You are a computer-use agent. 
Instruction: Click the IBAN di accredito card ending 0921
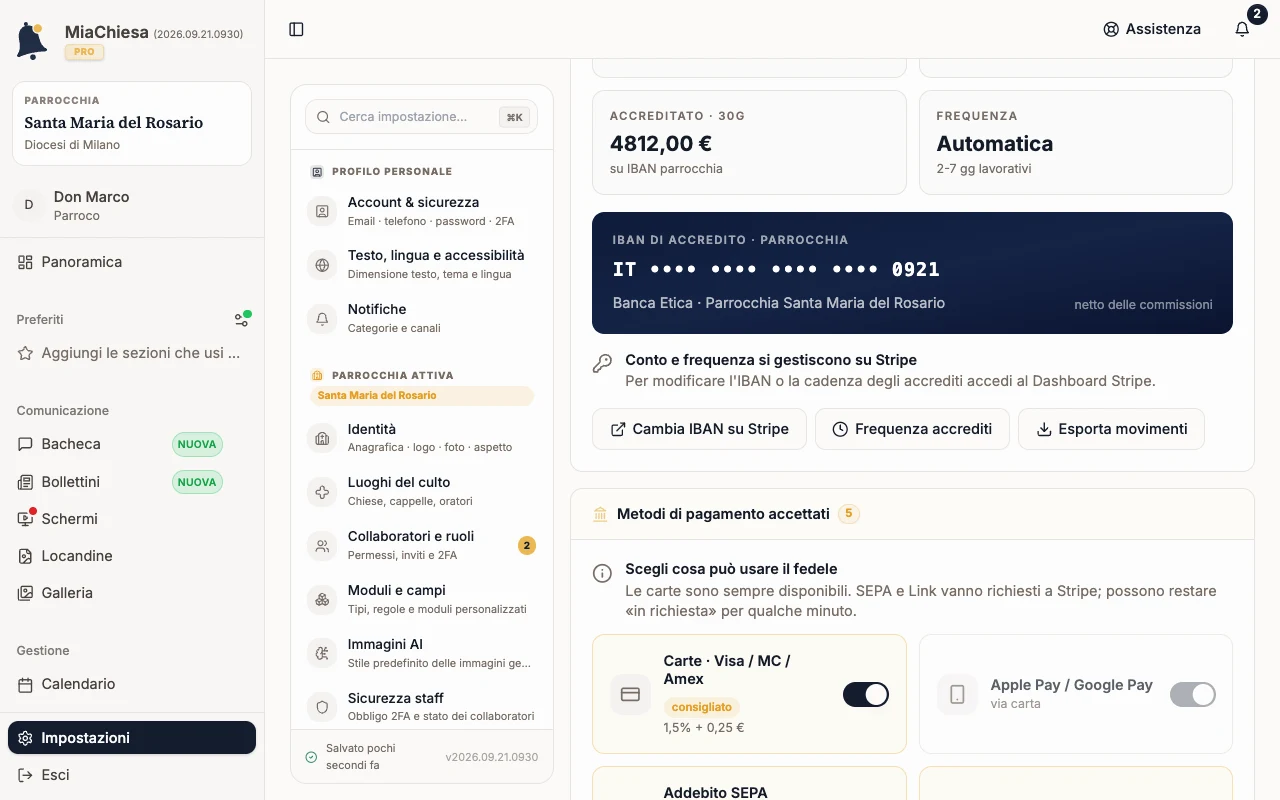[912, 272]
